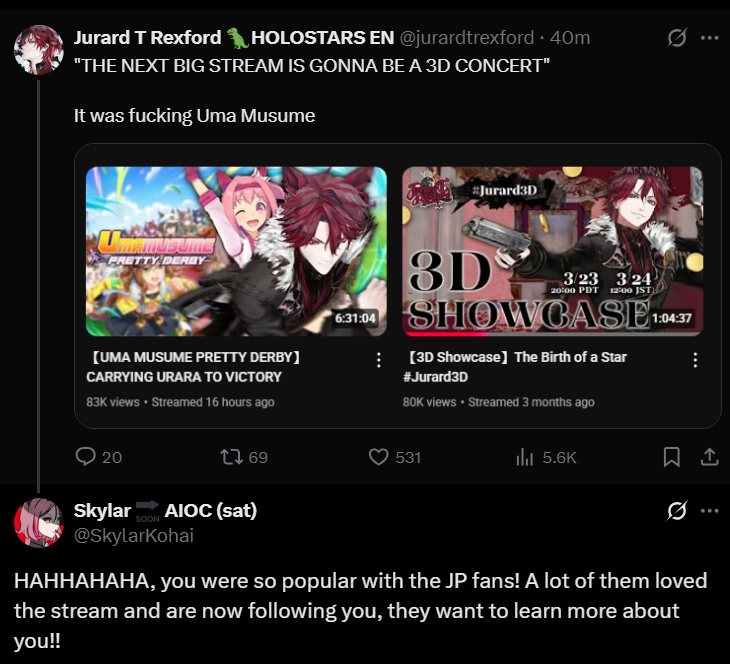This screenshot has width=730, height=664.
Task: Open Skylar's profile avatar
Action: click(39, 522)
